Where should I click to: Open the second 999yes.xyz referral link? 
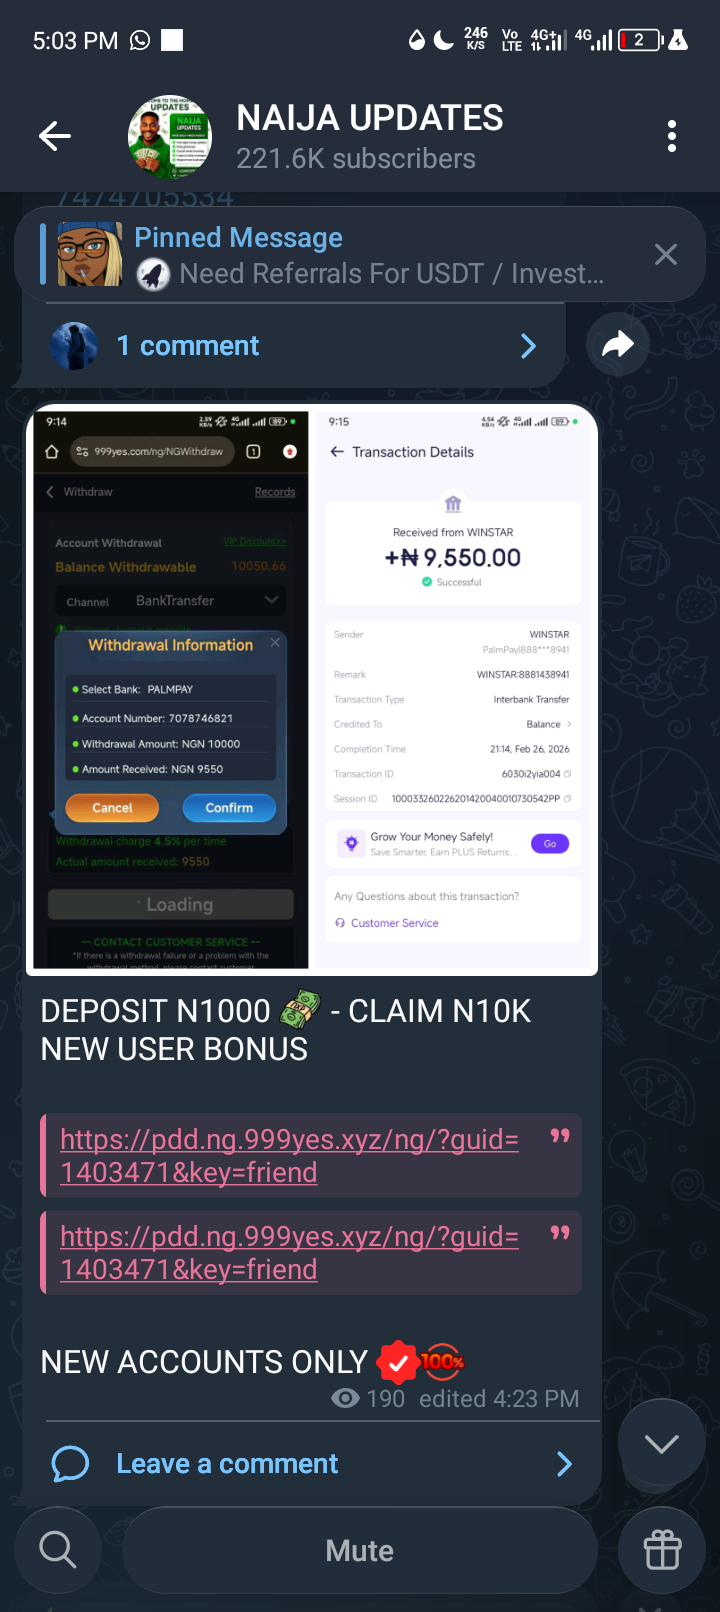click(x=289, y=1252)
